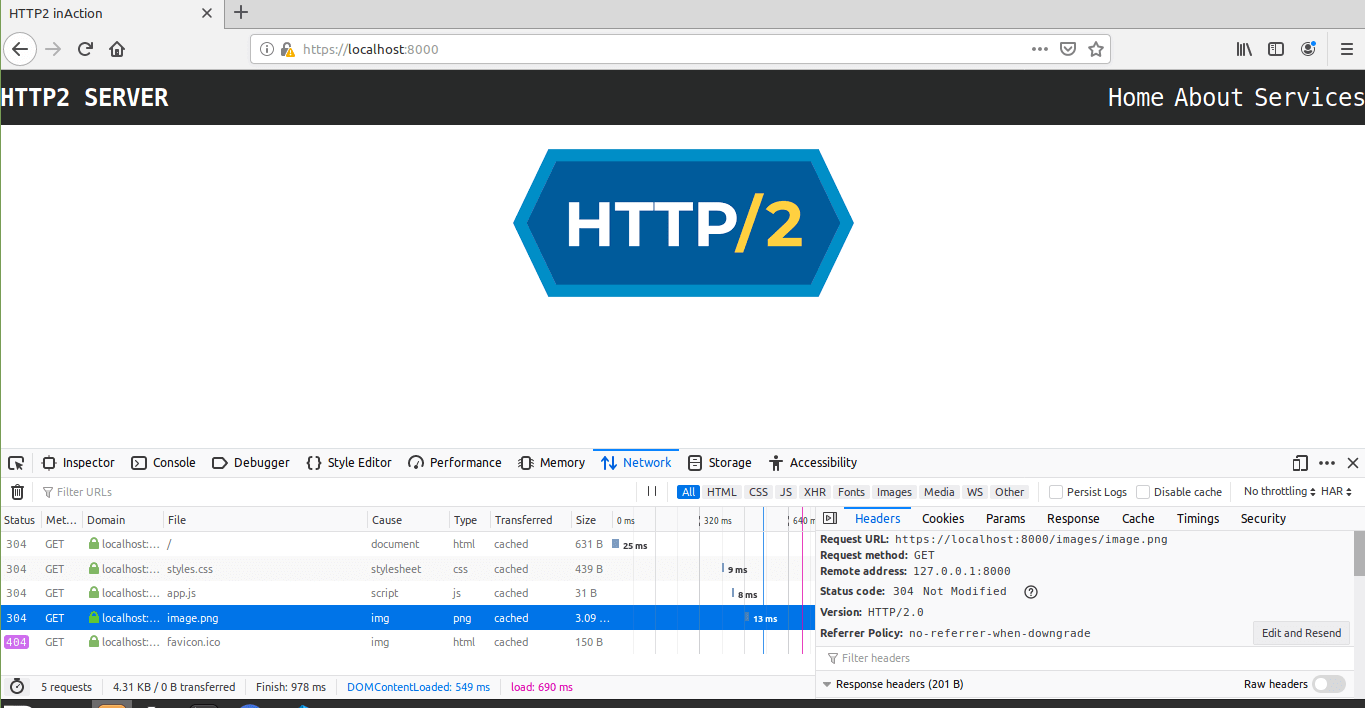Switch to the Response details tab
Screen dimensions: 1365x708
[x=1073, y=518]
